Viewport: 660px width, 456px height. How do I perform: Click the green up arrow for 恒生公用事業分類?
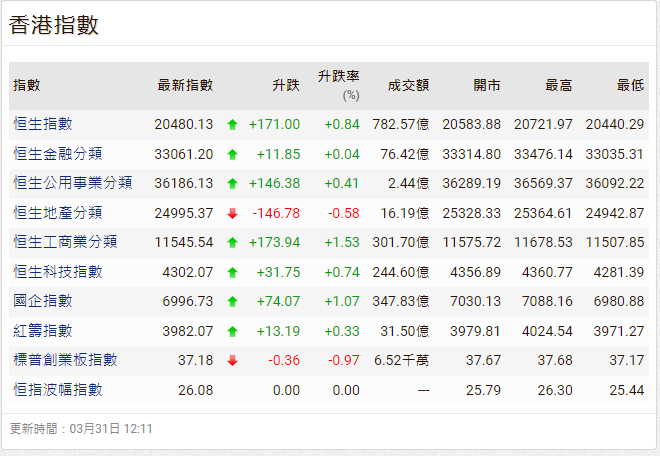(x=232, y=184)
